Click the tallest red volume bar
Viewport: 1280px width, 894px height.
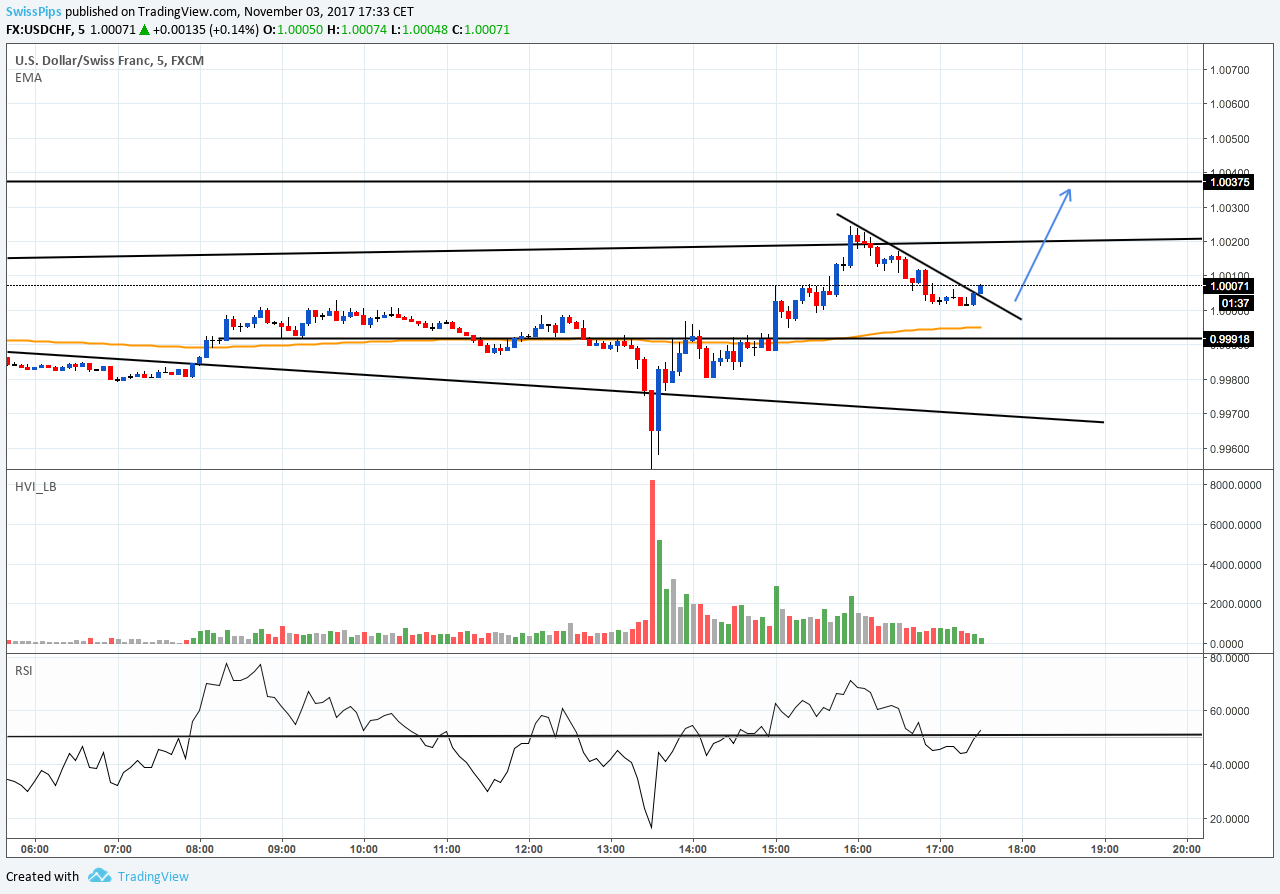click(x=652, y=562)
